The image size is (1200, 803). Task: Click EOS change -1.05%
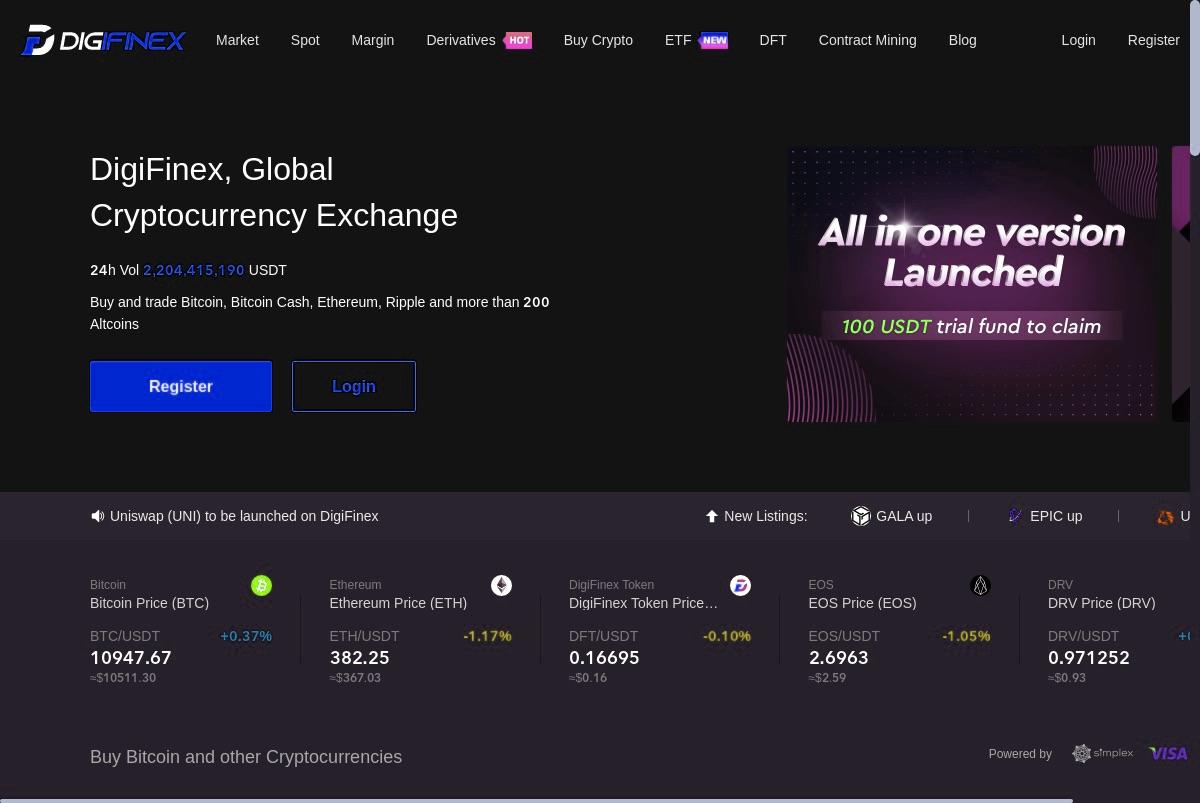(966, 636)
